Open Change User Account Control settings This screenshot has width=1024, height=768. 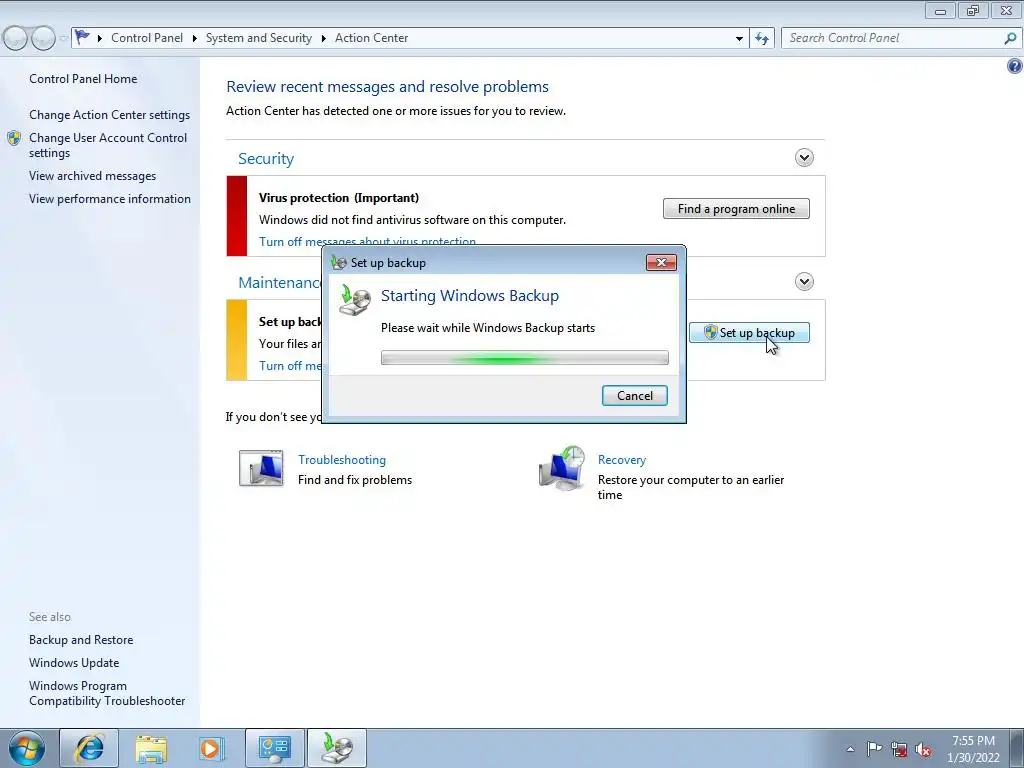108,145
